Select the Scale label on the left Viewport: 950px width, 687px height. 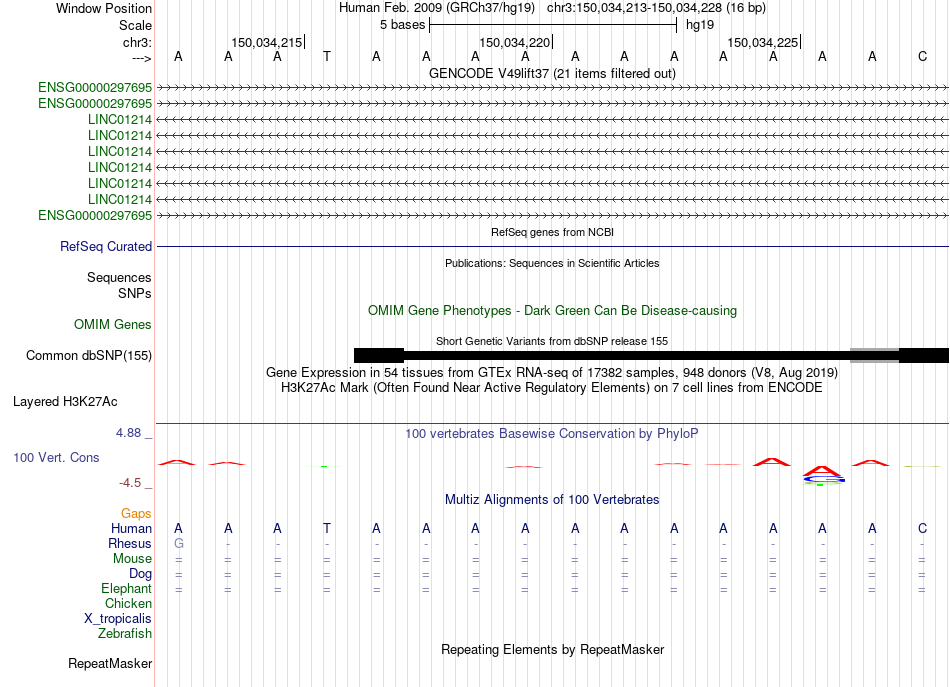tap(135, 25)
